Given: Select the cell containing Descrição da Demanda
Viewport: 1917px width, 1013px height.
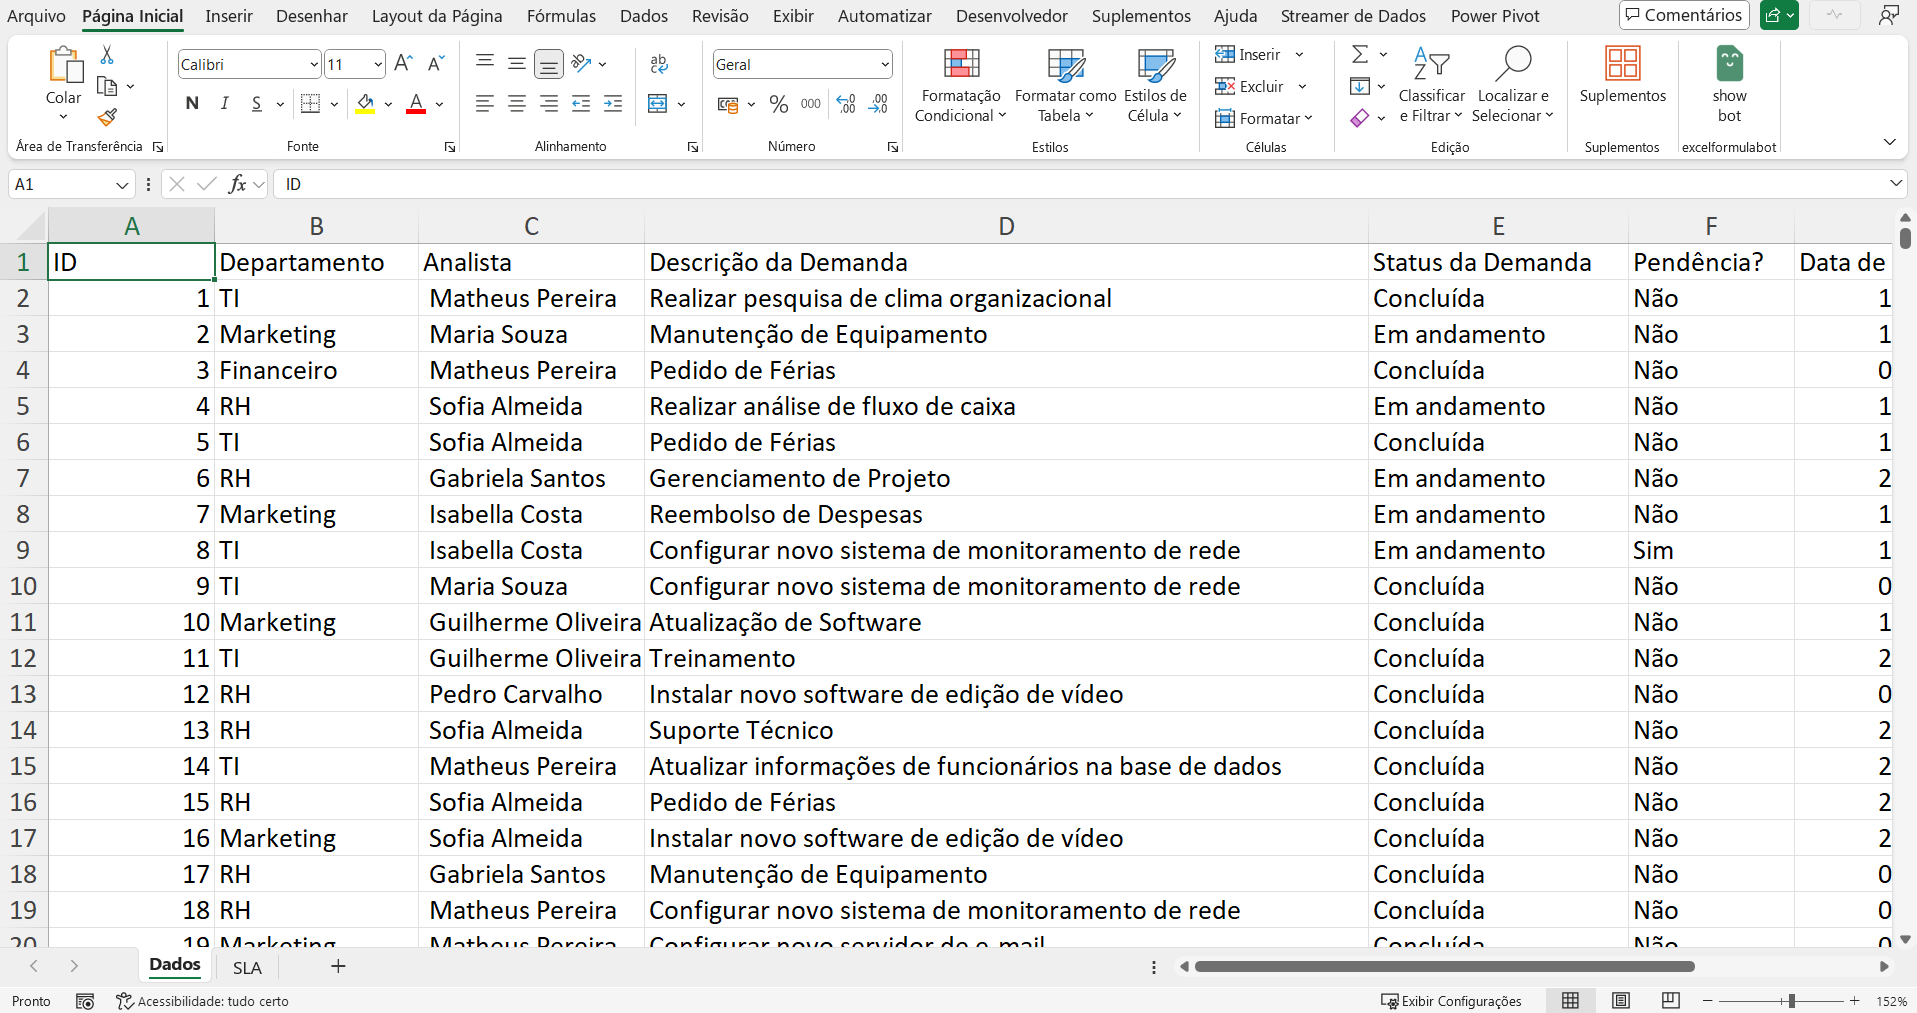Looking at the screenshot, I should tap(1005, 262).
